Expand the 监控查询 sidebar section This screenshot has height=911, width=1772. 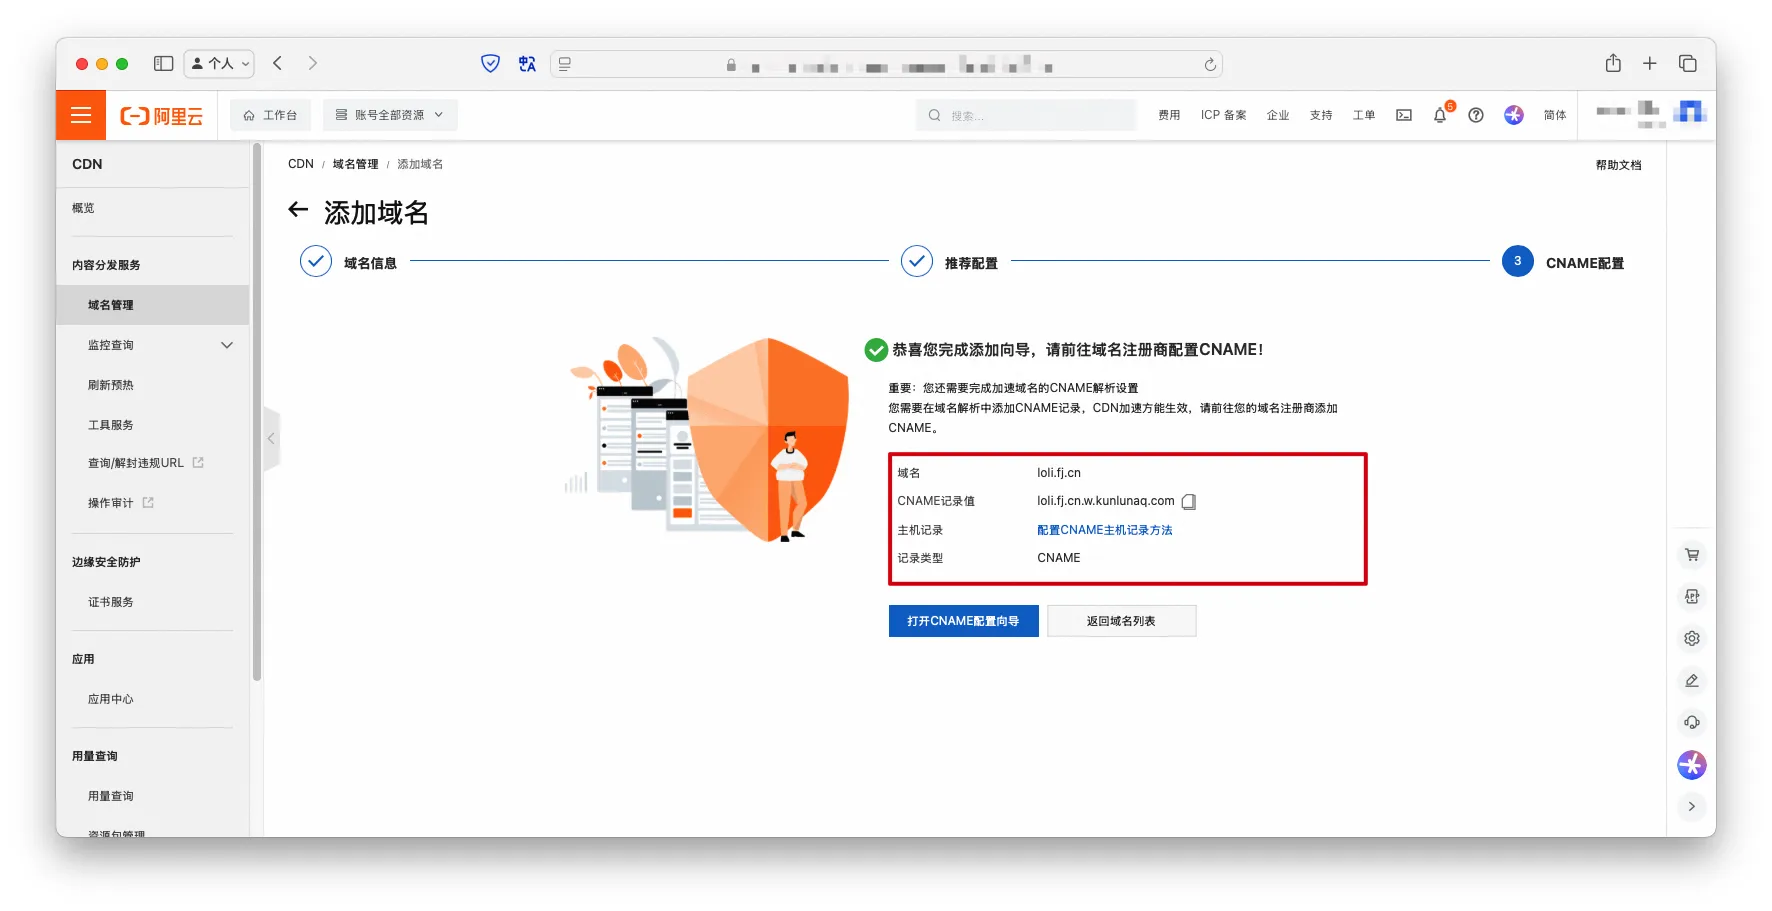pyautogui.click(x=227, y=345)
